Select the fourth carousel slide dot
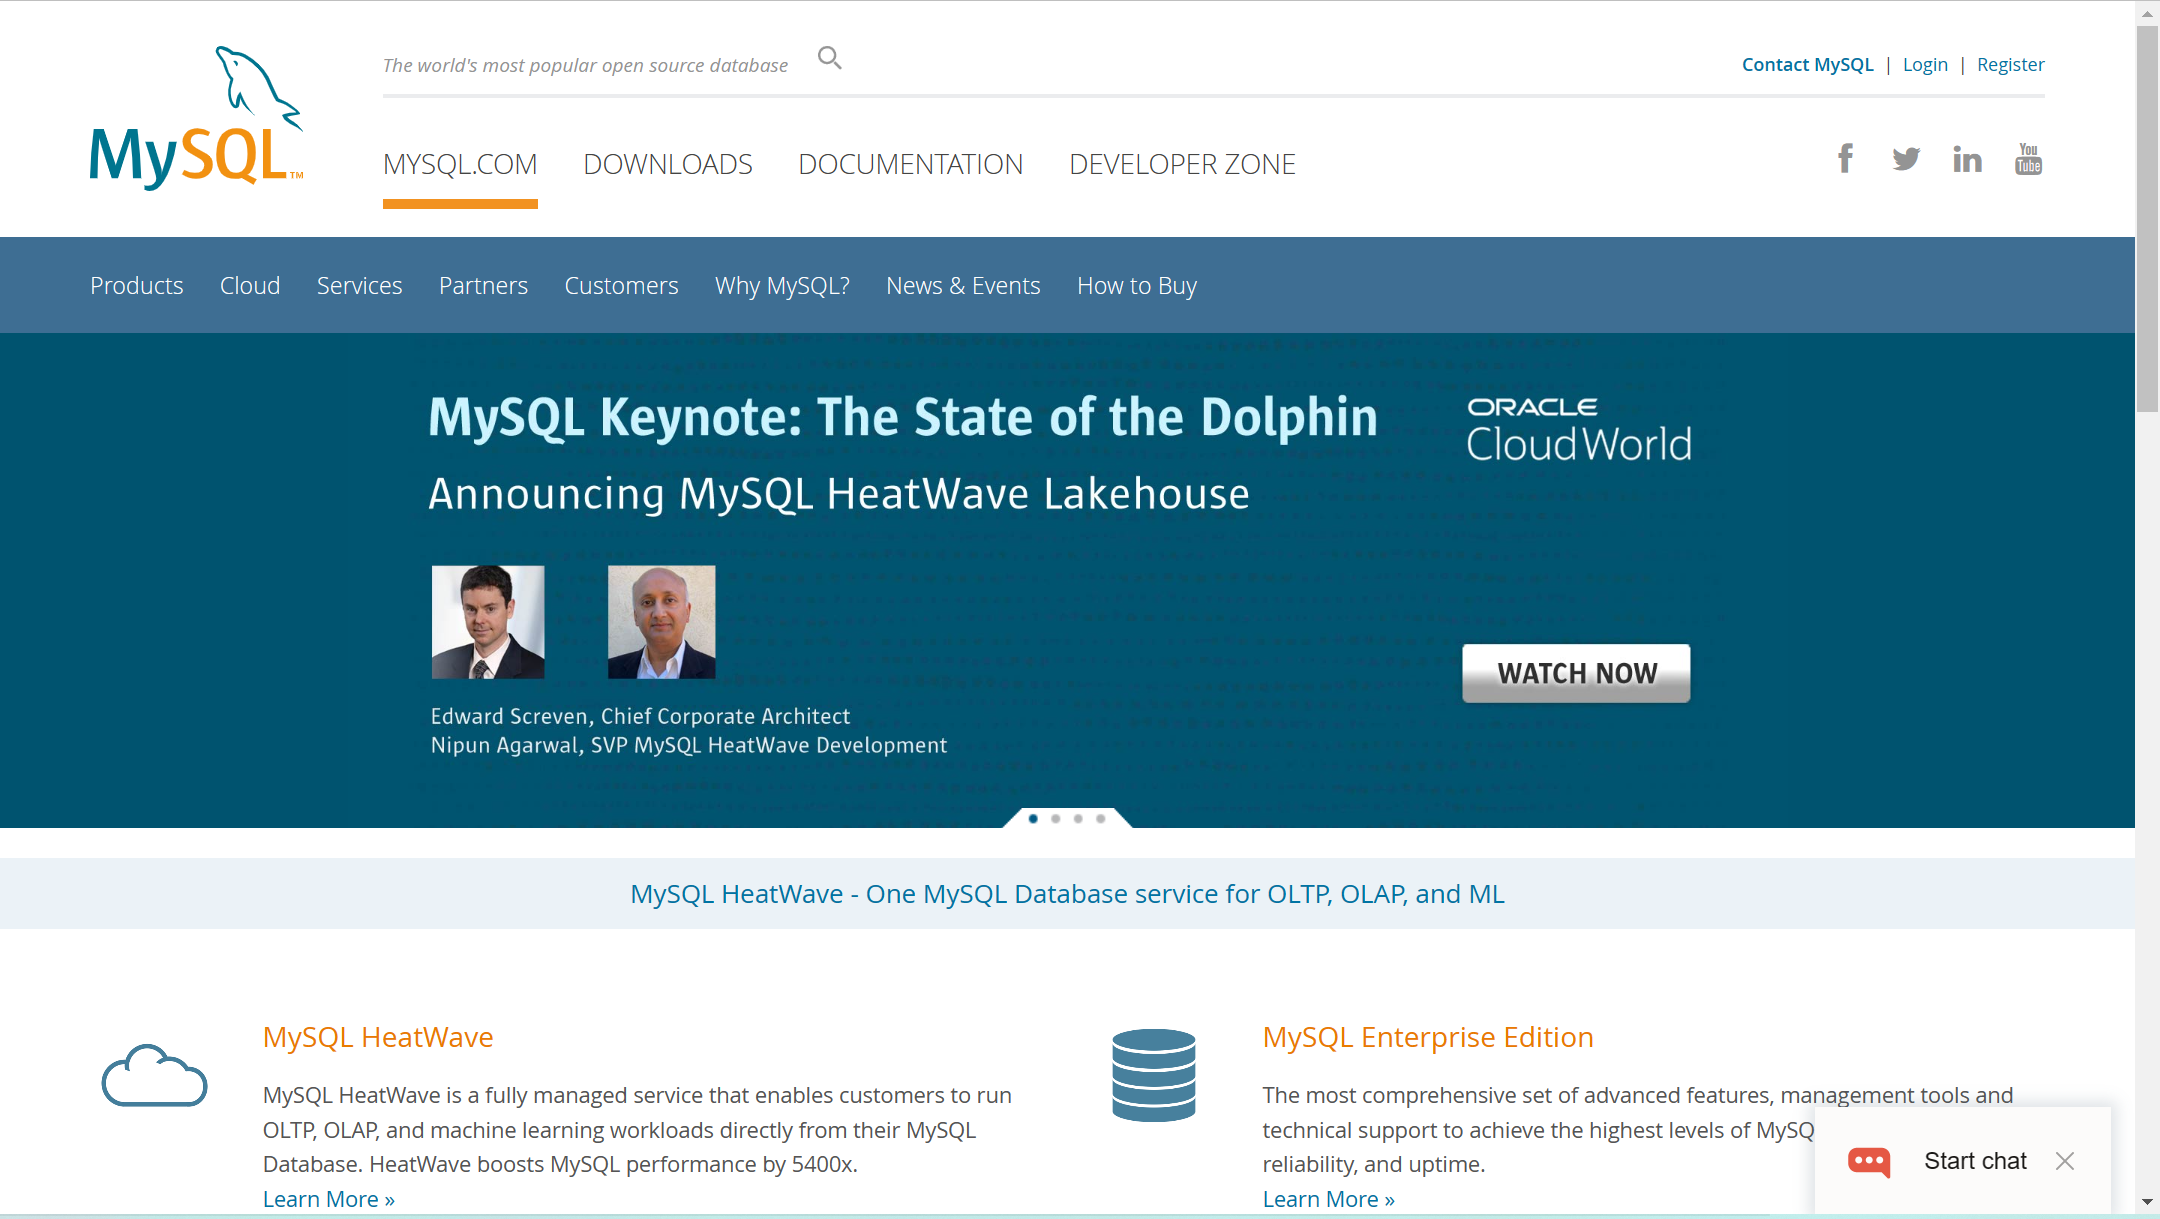This screenshot has width=2160, height=1219. 1100,819
